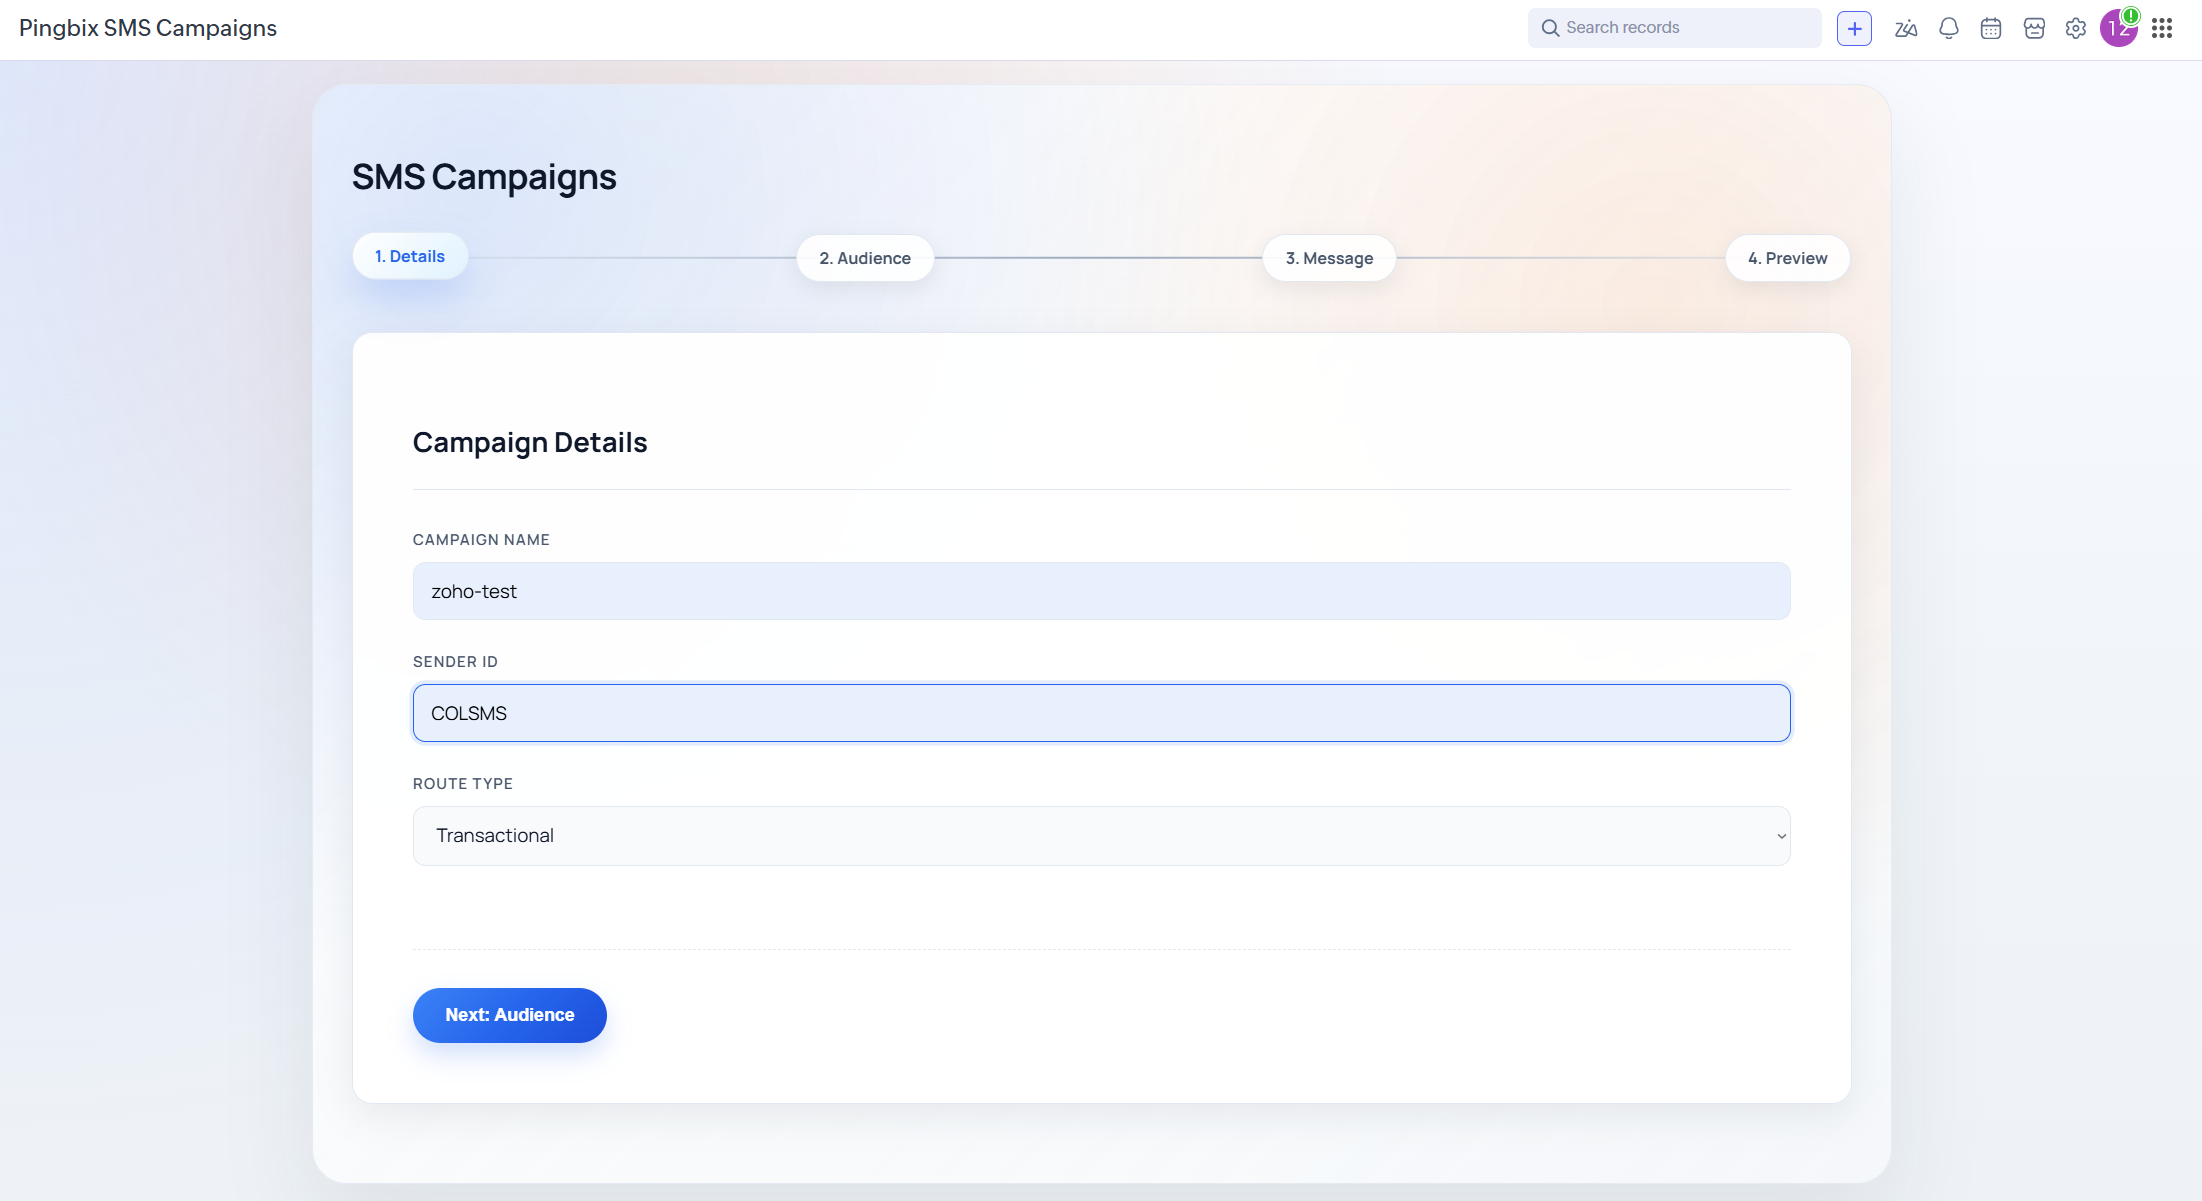The width and height of the screenshot is (2202, 1201).
Task: Open the calendar icon in header
Action: pyautogui.click(x=1991, y=28)
